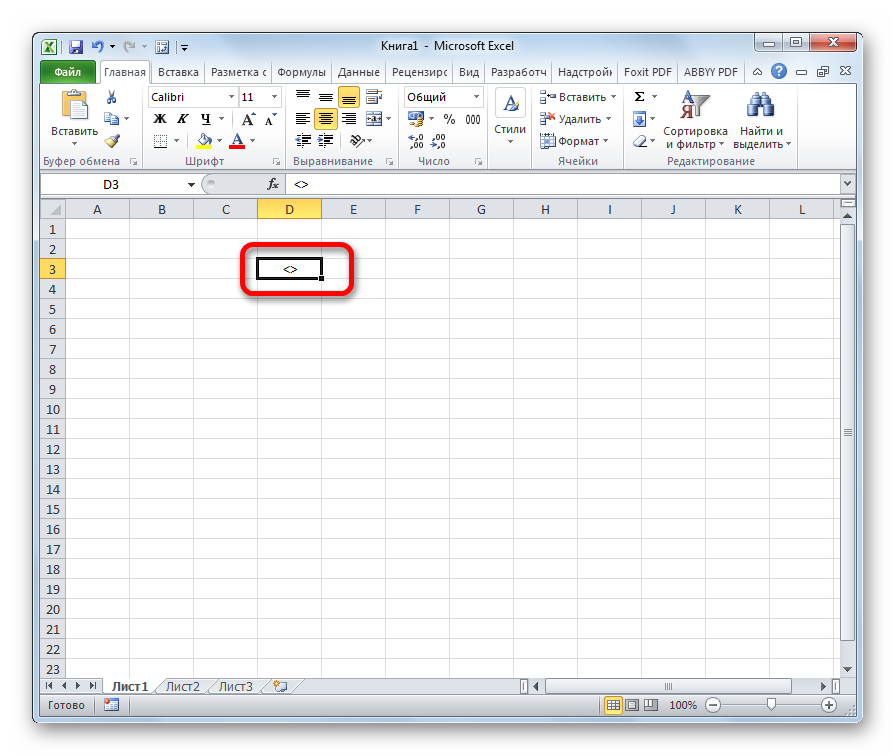Click the AutoSum sigma icon
The width and height of the screenshot is (896, 756).
[x=639, y=97]
